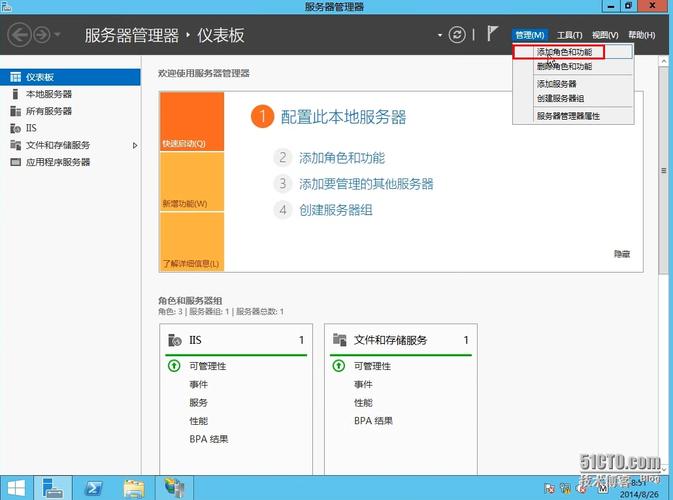The image size is (673, 500).
Task: Click the 本地服务器 sidebar icon
Action: (x=15, y=94)
